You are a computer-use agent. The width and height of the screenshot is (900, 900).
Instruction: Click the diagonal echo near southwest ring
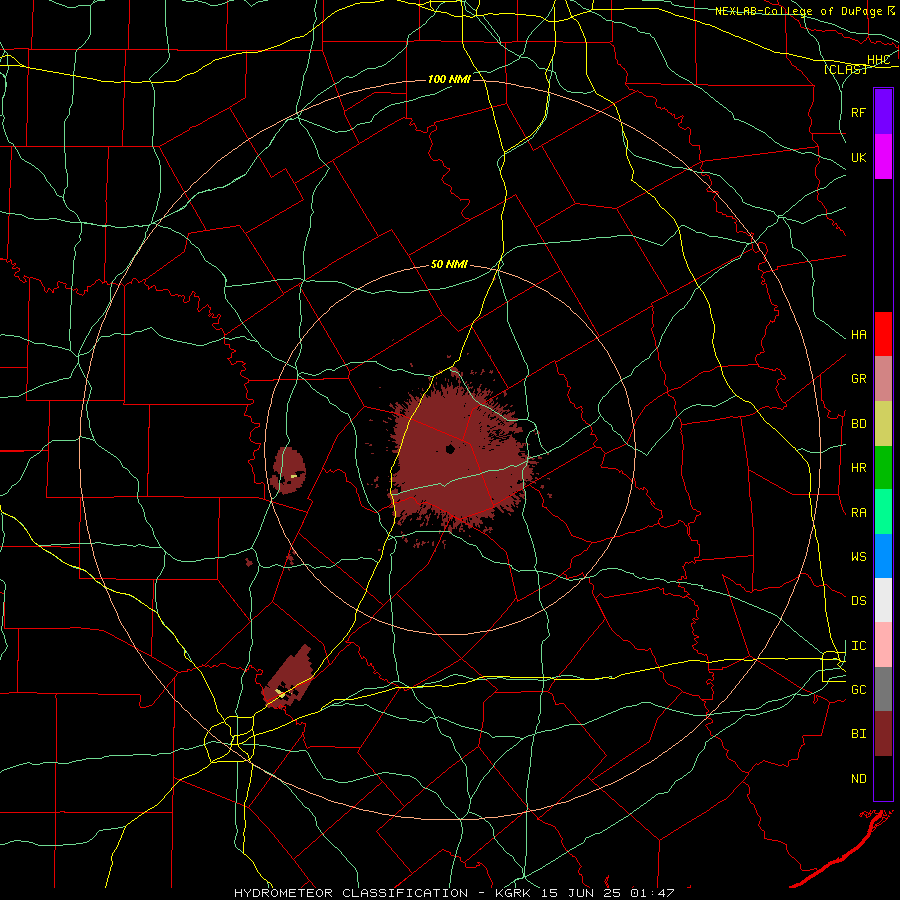288,677
